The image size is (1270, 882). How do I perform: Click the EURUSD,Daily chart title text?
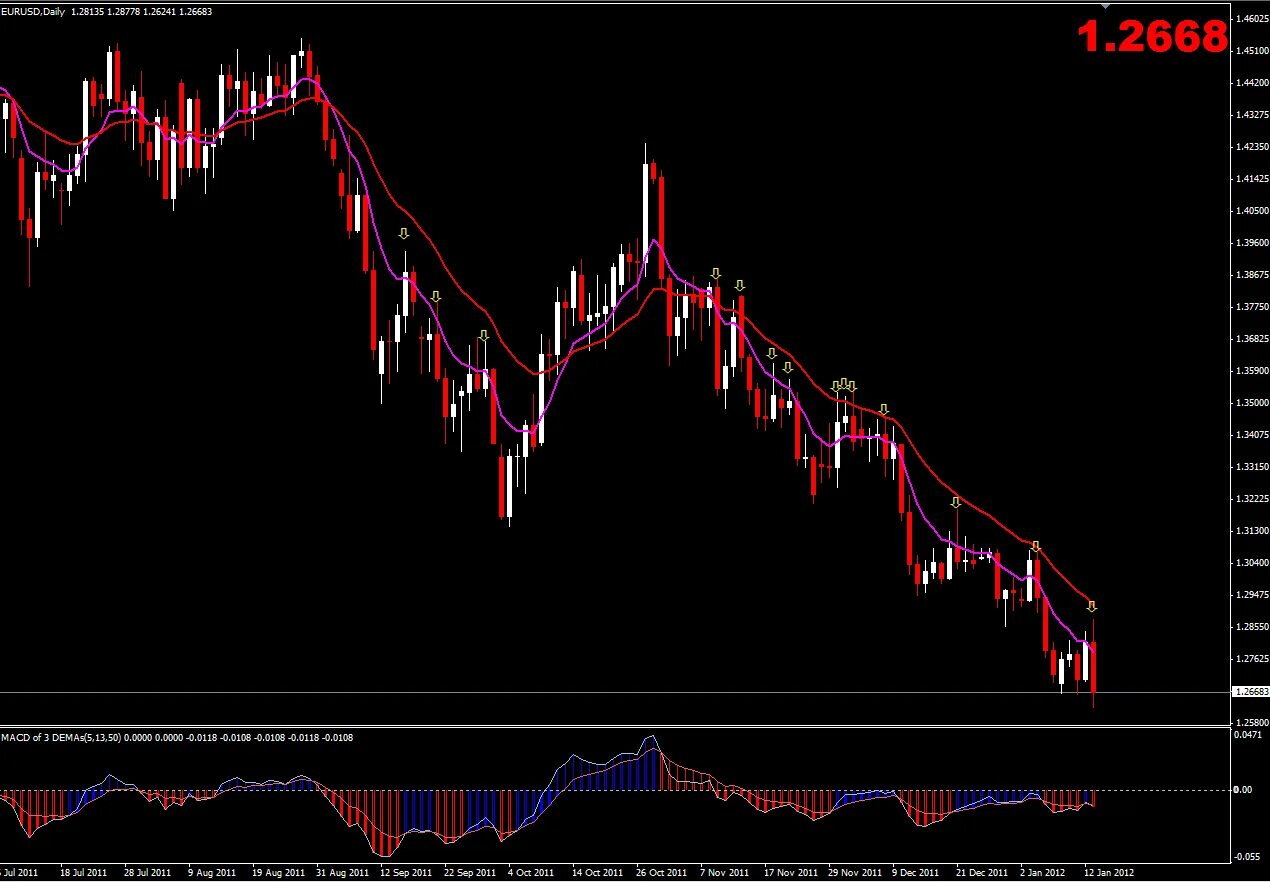[32, 11]
